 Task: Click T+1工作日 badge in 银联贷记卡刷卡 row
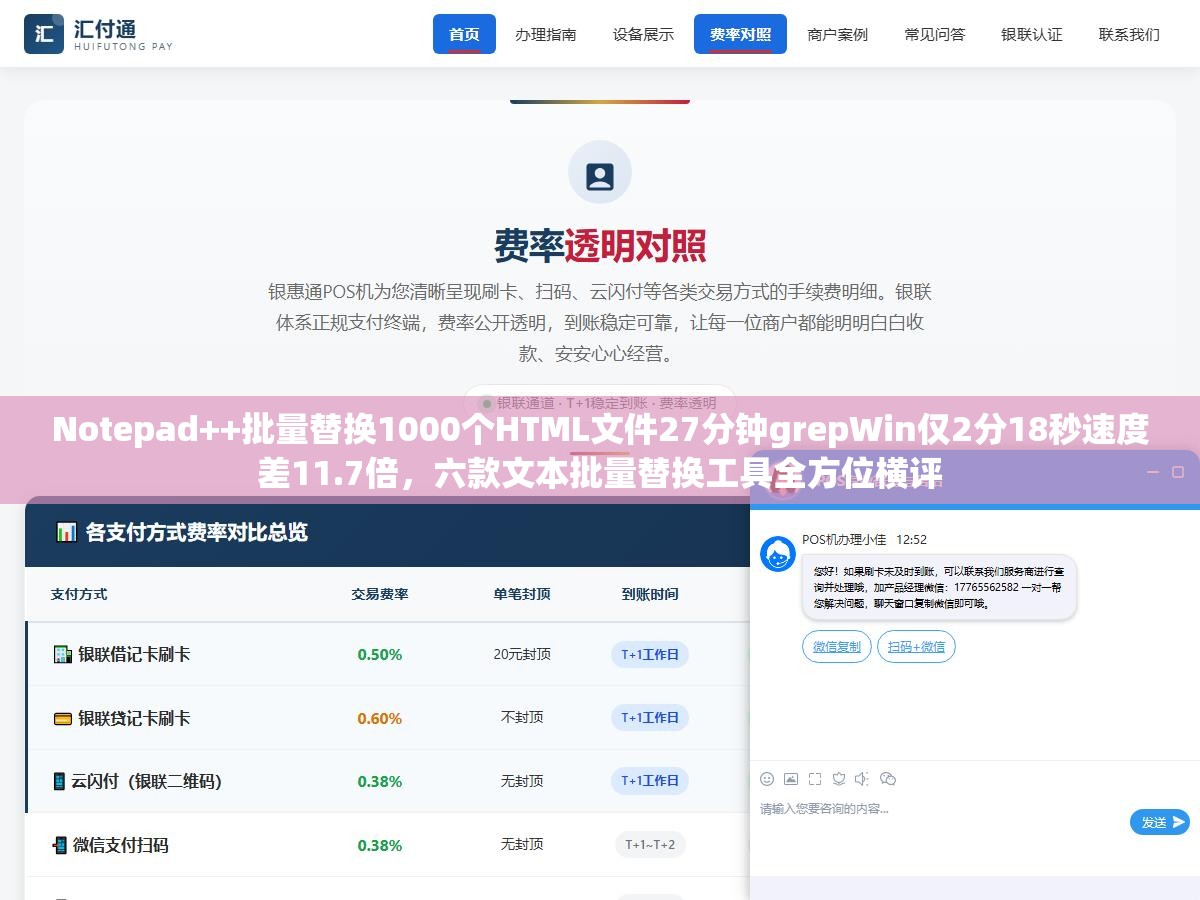coord(650,718)
